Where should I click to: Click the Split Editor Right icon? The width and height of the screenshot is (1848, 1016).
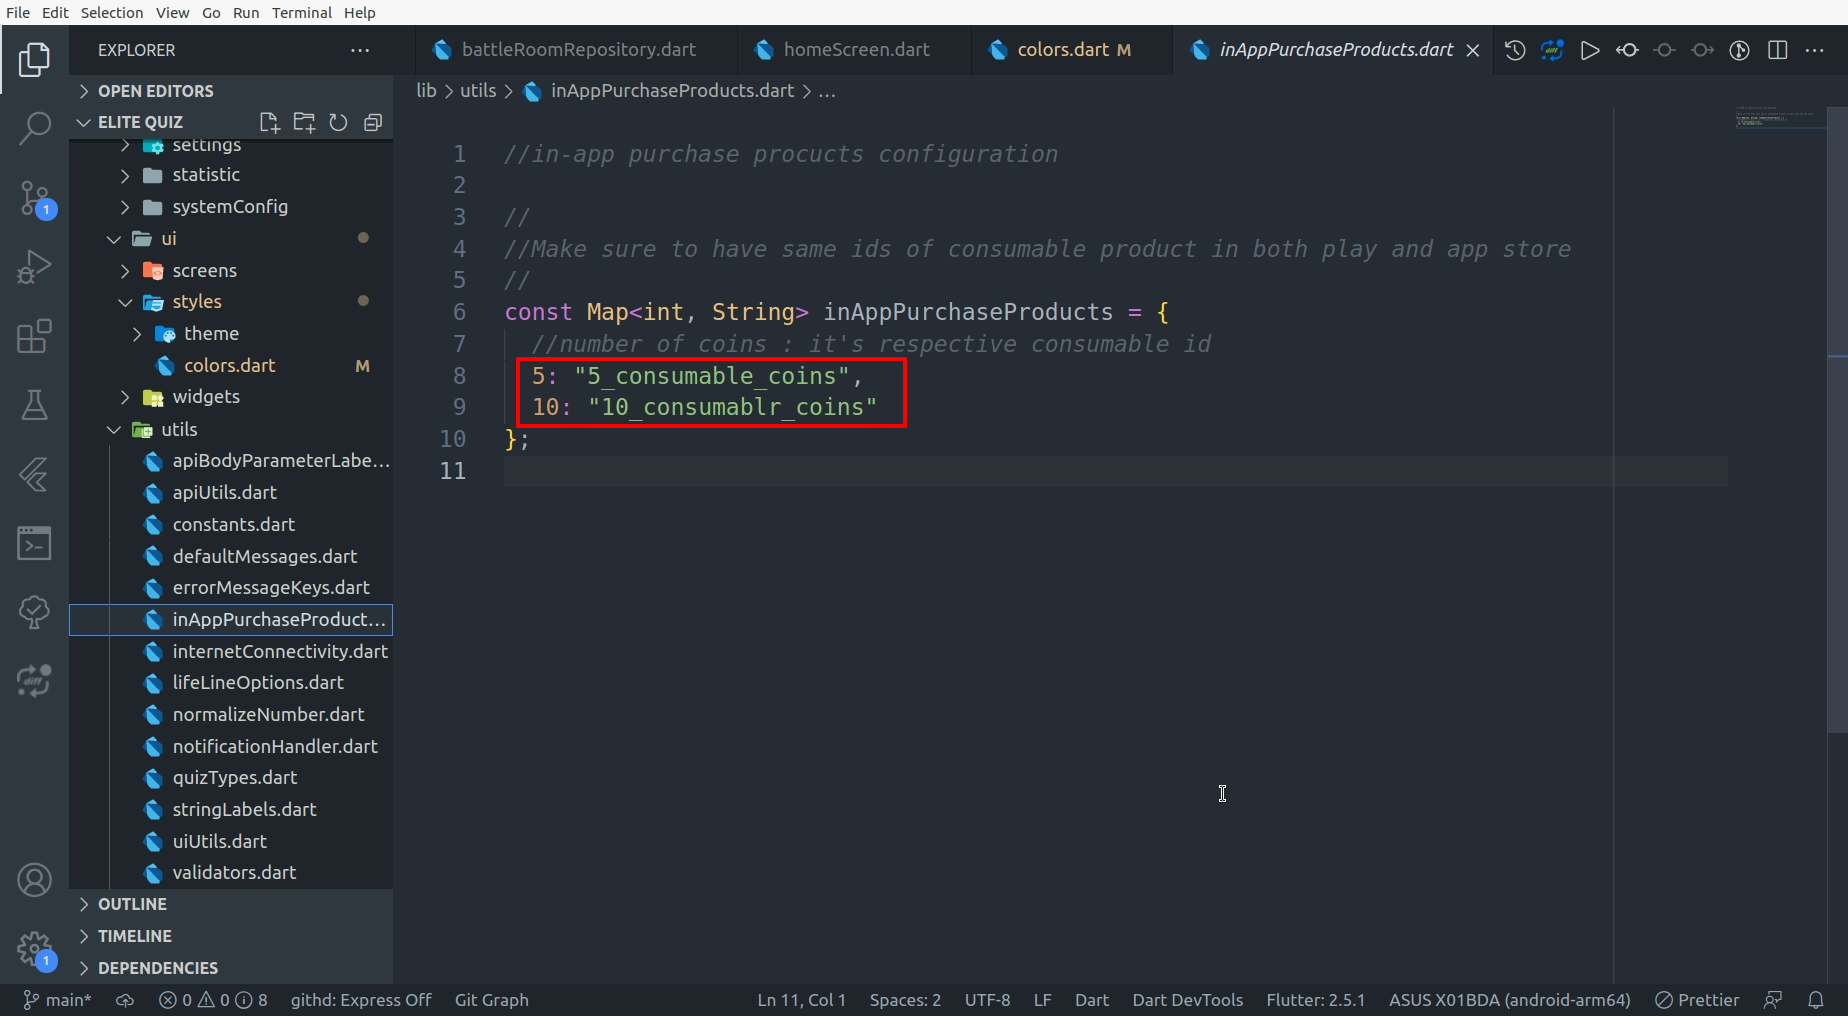(x=1777, y=50)
